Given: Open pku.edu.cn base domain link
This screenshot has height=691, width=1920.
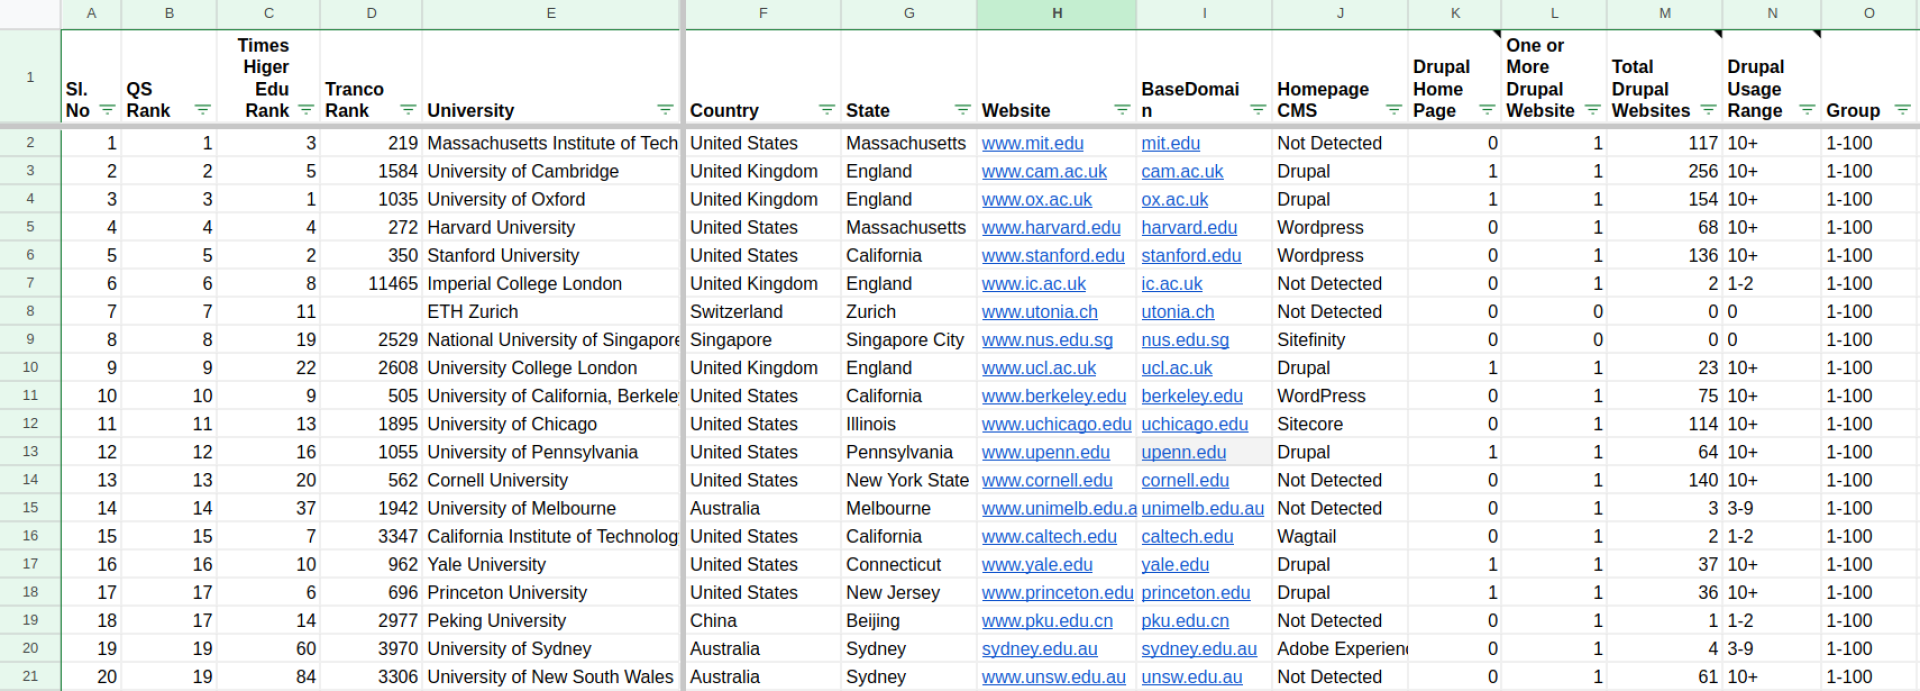Looking at the screenshot, I should [1185, 621].
